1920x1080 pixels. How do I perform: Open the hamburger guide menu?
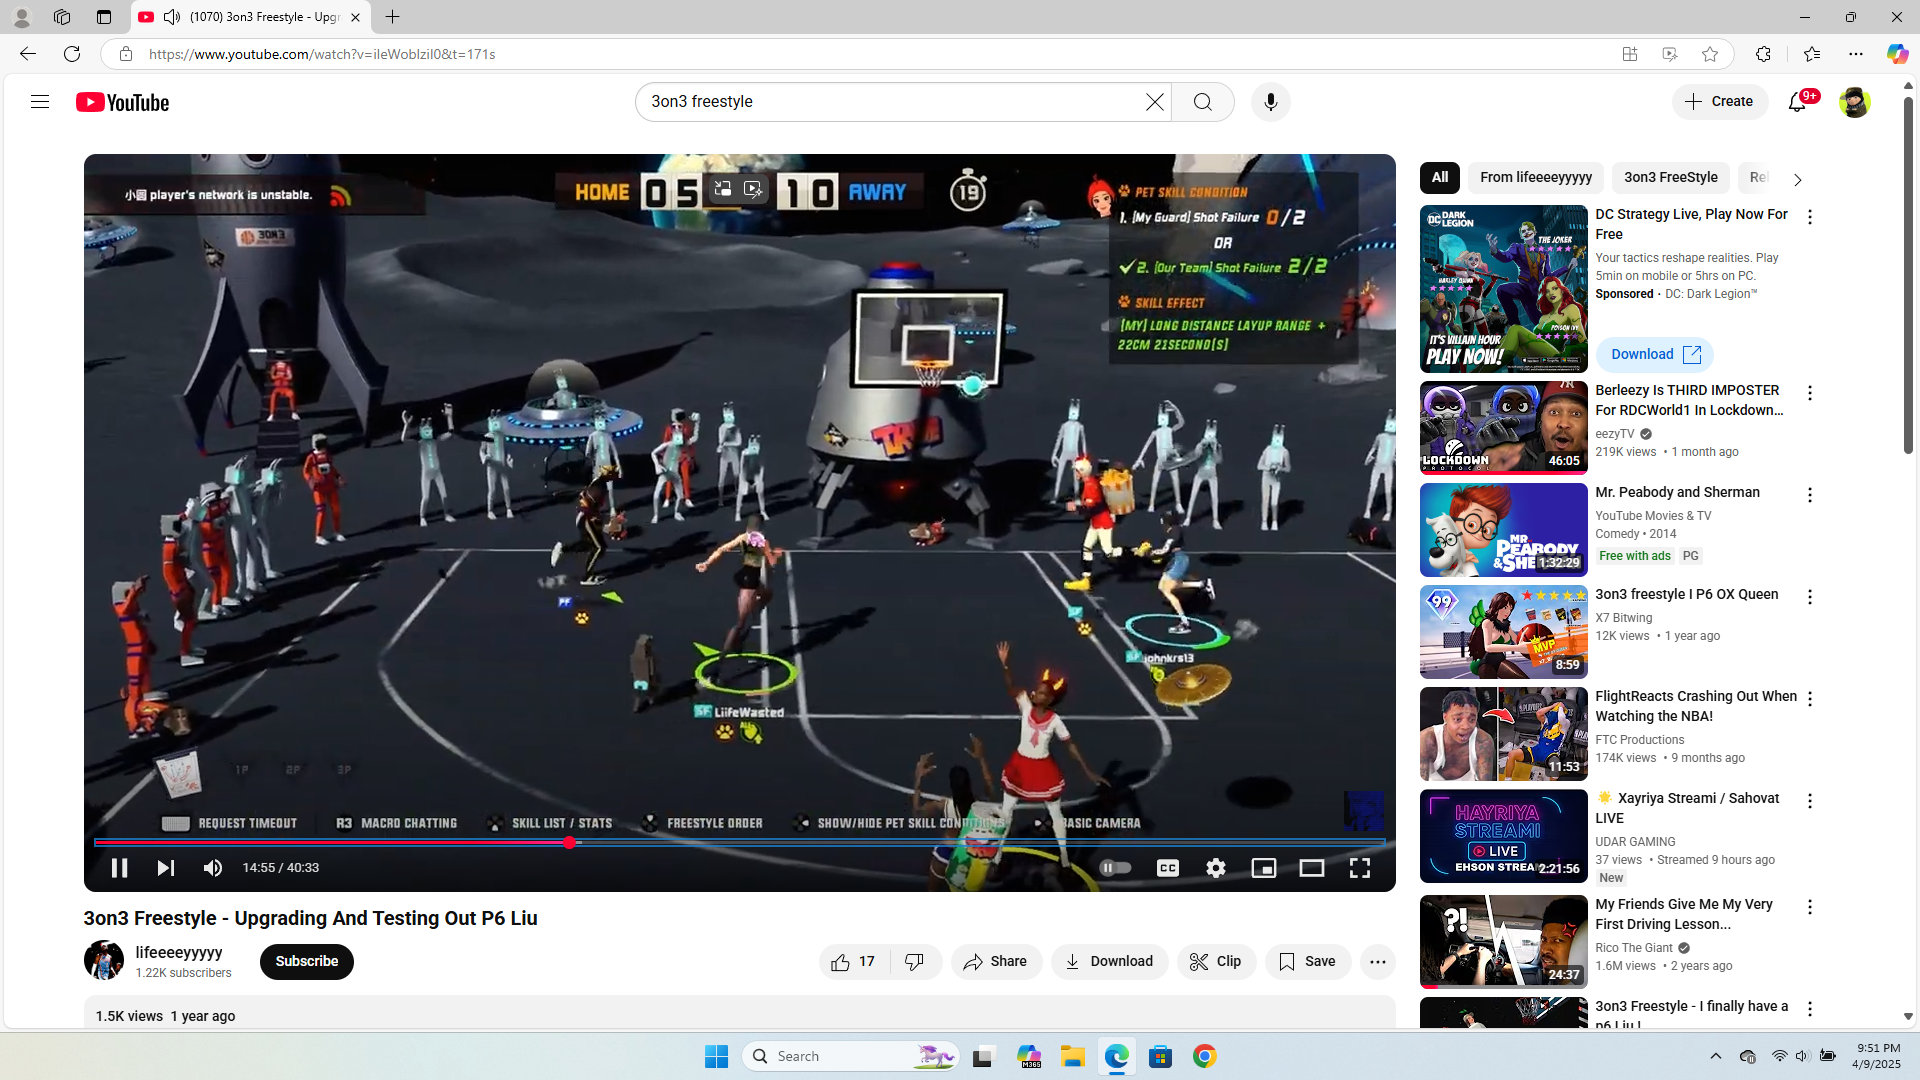tap(40, 102)
